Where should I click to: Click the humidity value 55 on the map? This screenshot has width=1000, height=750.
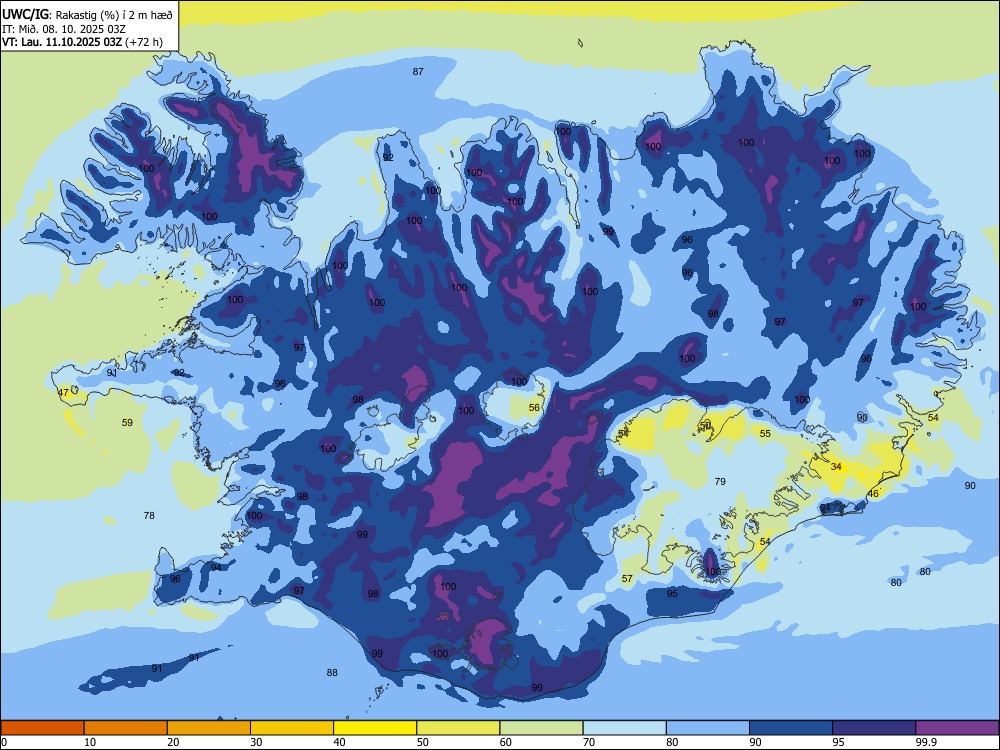(765, 433)
